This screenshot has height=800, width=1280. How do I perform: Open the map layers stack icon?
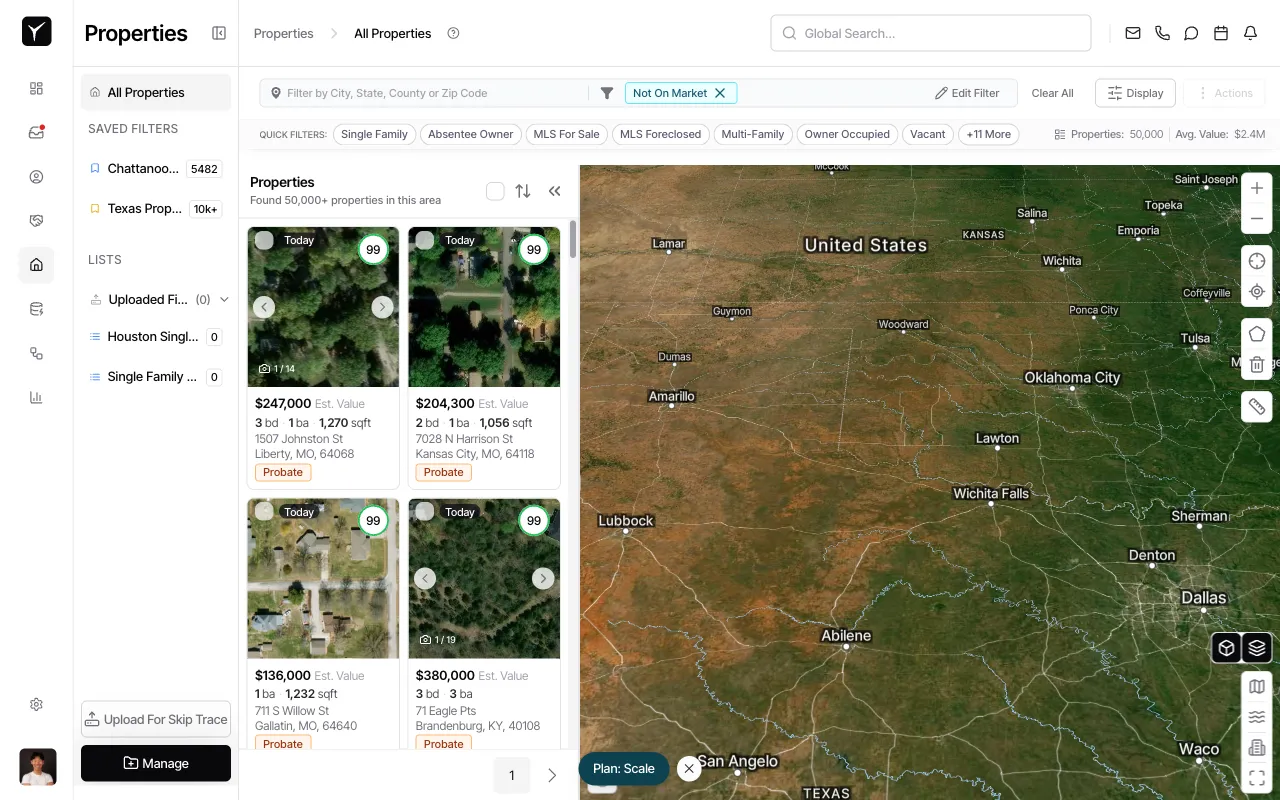[x=1257, y=648]
